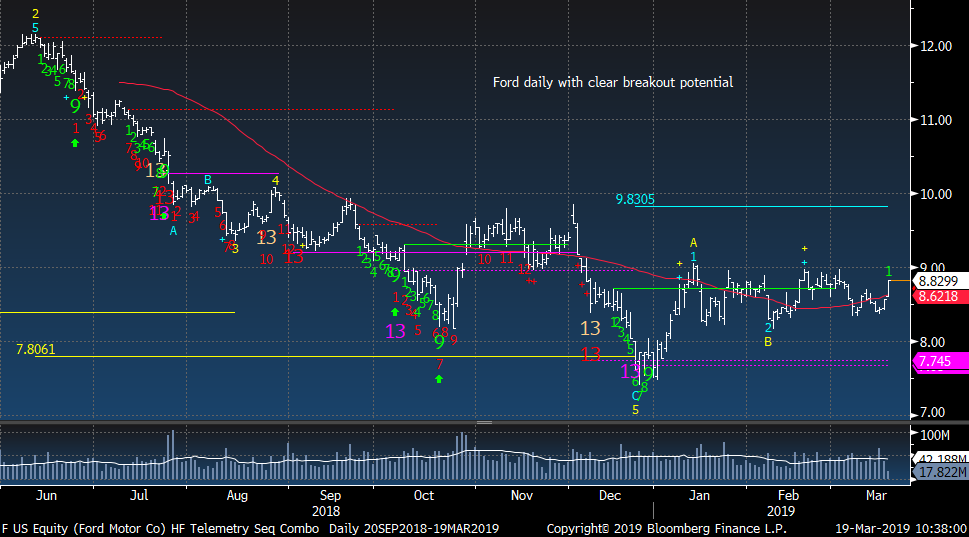Click the Aug month label on time axis

click(x=237, y=495)
